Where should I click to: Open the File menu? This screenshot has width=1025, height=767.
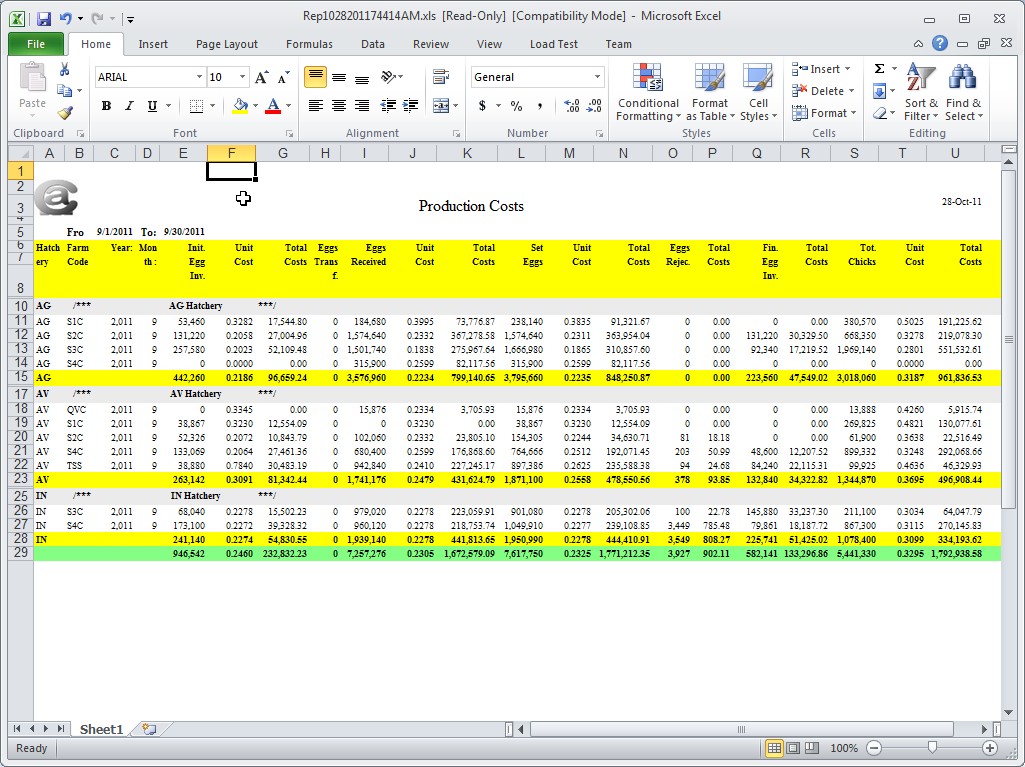35,43
